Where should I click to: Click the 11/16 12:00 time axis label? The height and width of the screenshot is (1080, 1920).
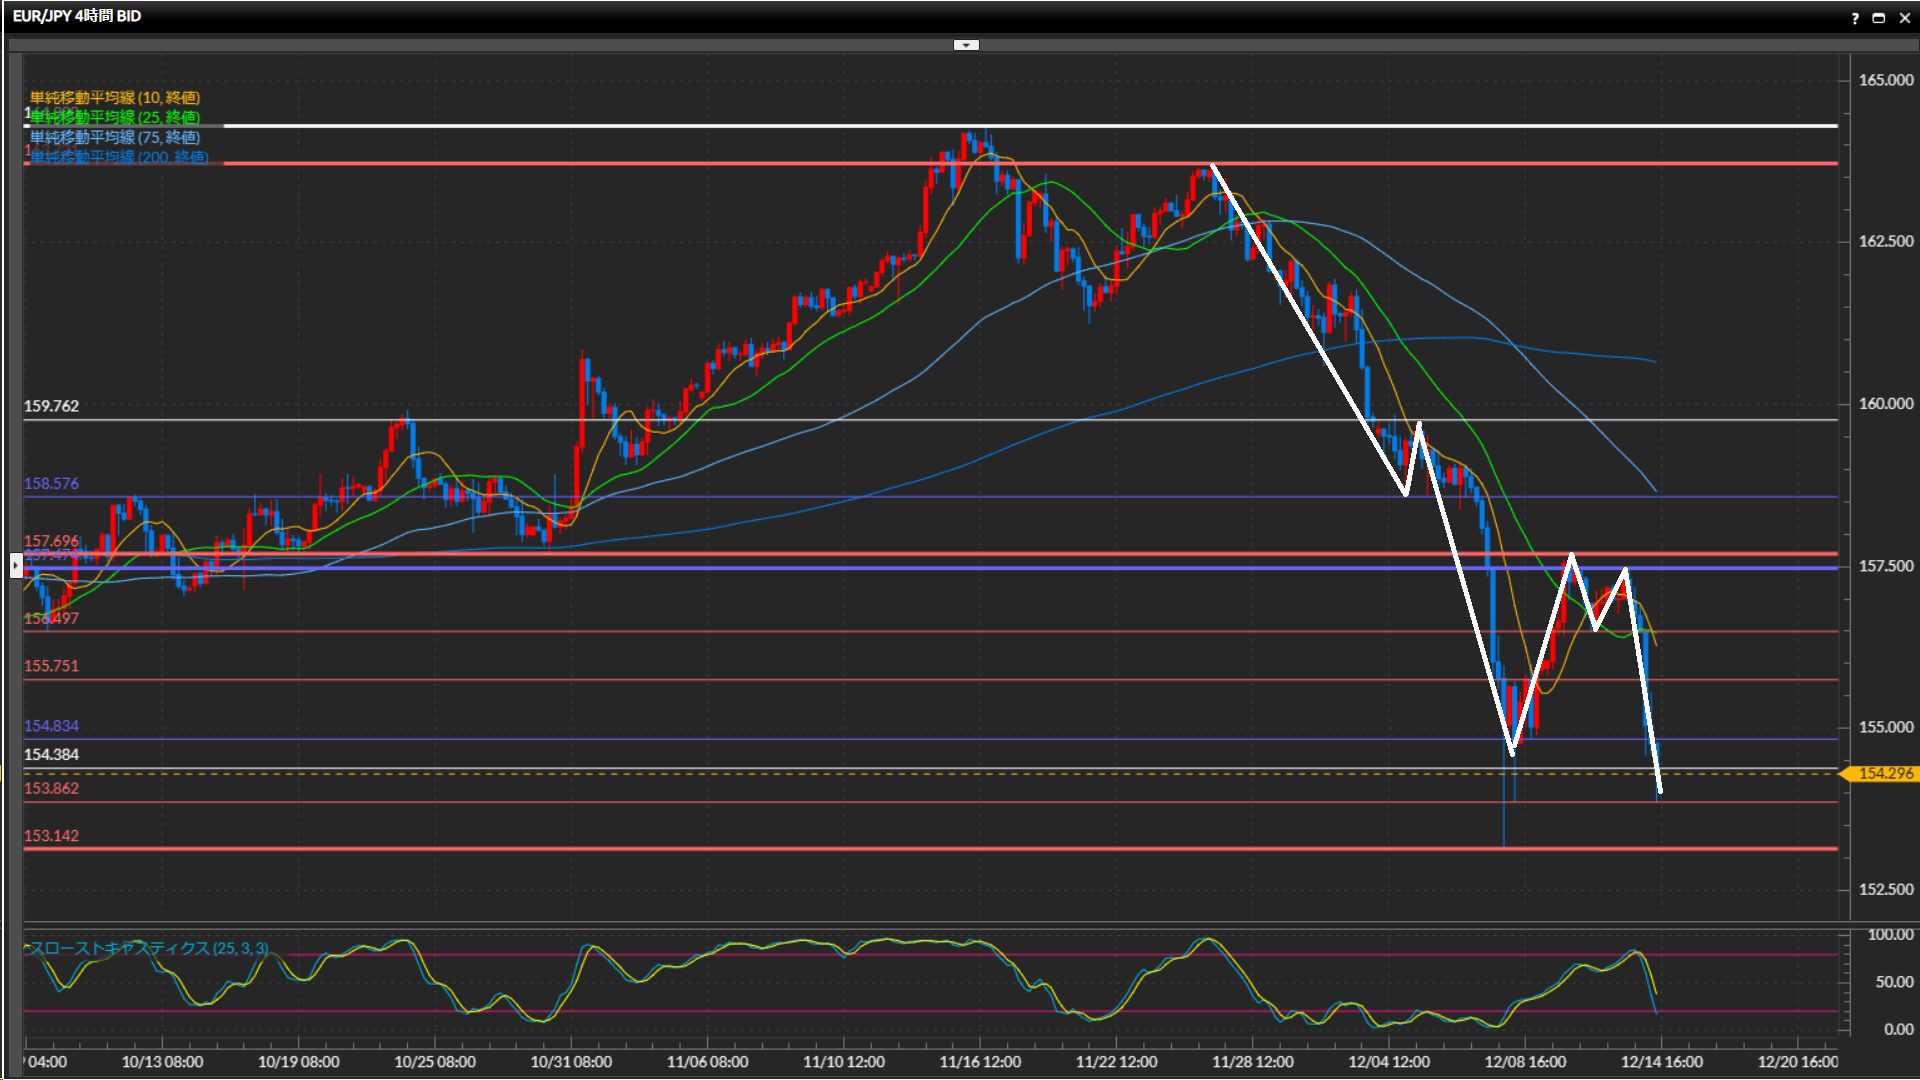point(980,1062)
